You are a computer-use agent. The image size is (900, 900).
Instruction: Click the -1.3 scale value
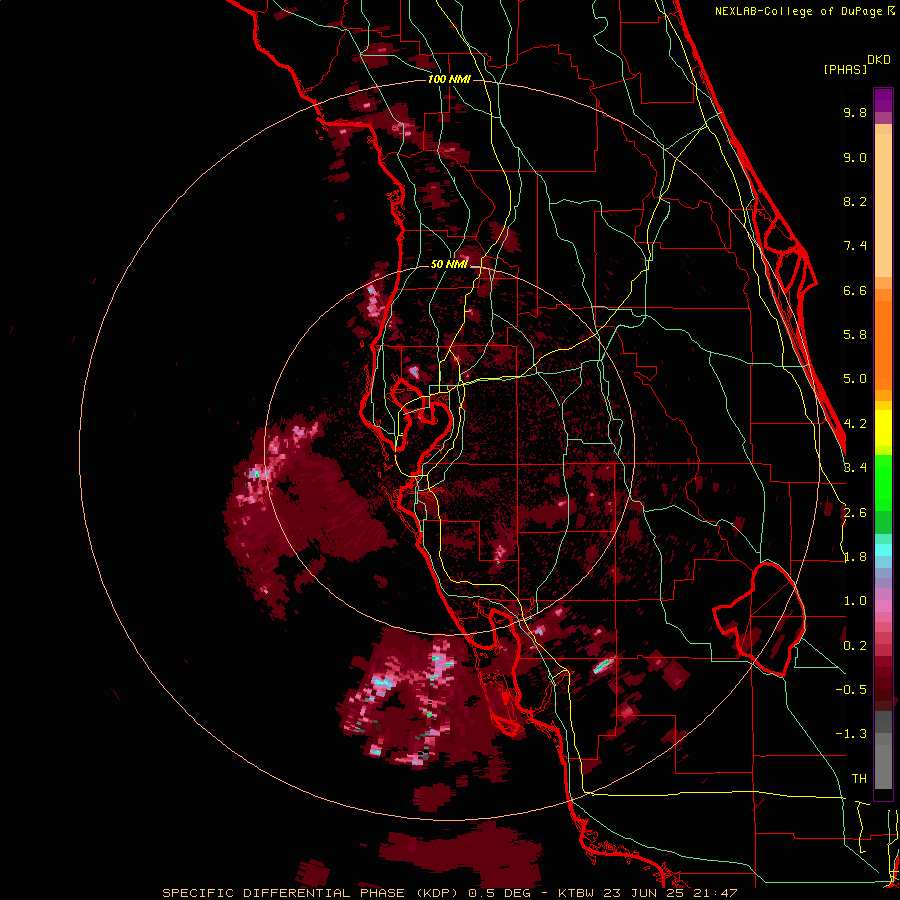click(851, 734)
